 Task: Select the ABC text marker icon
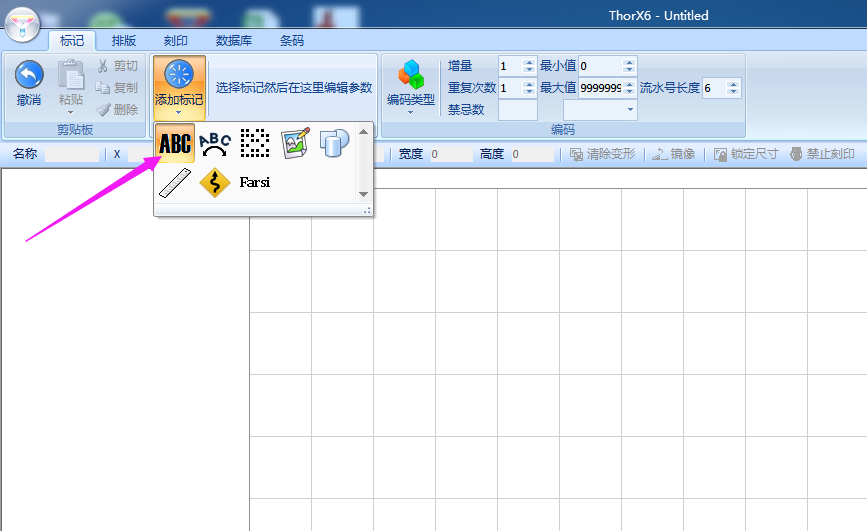175,144
